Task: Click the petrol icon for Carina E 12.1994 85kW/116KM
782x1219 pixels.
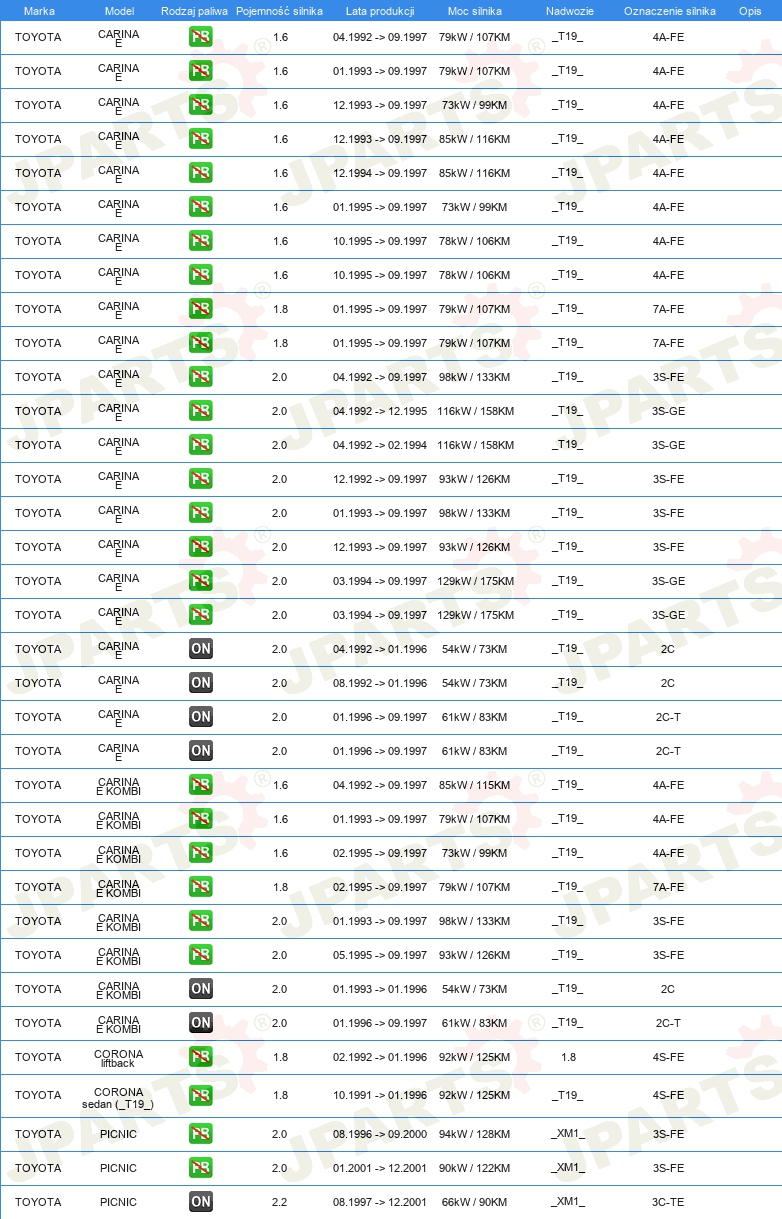Action: tap(201, 173)
